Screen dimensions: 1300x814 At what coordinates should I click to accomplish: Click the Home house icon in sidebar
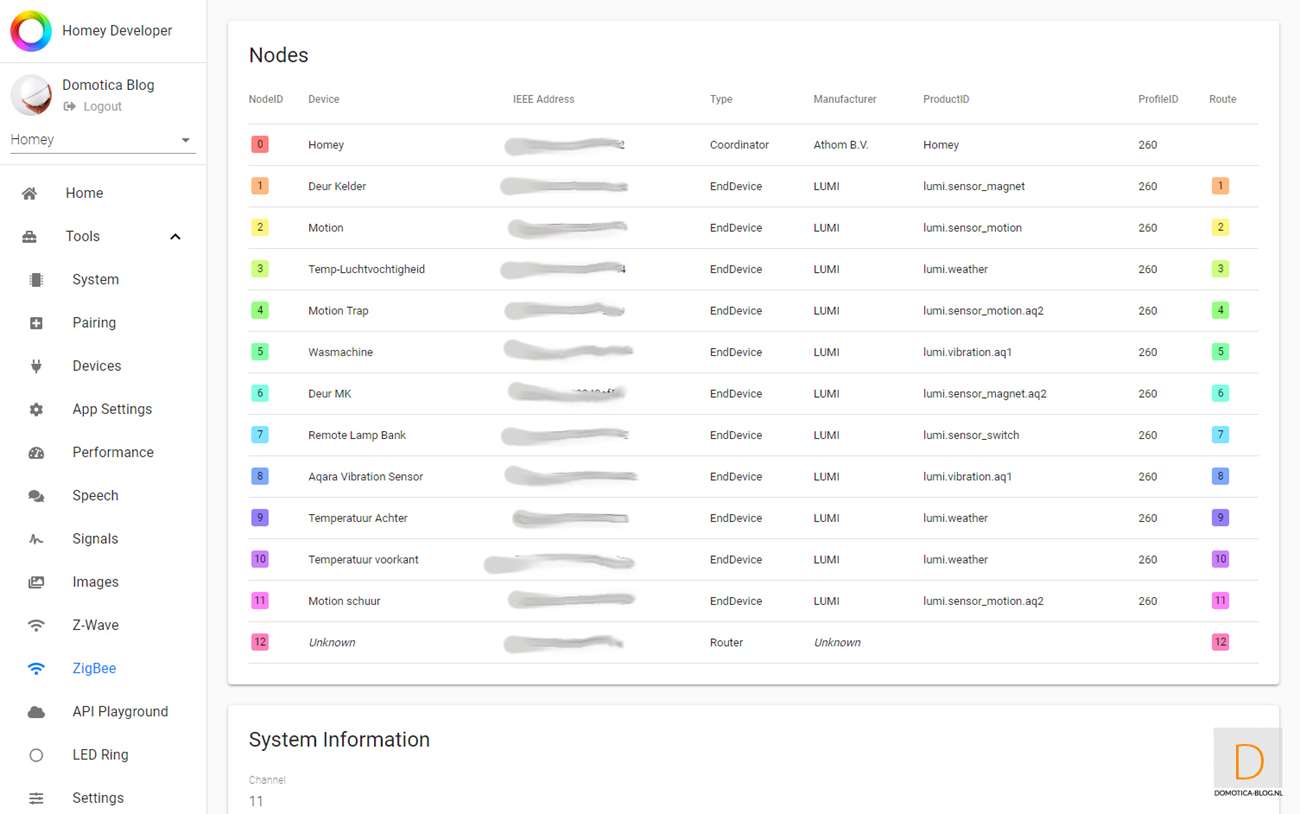point(30,194)
